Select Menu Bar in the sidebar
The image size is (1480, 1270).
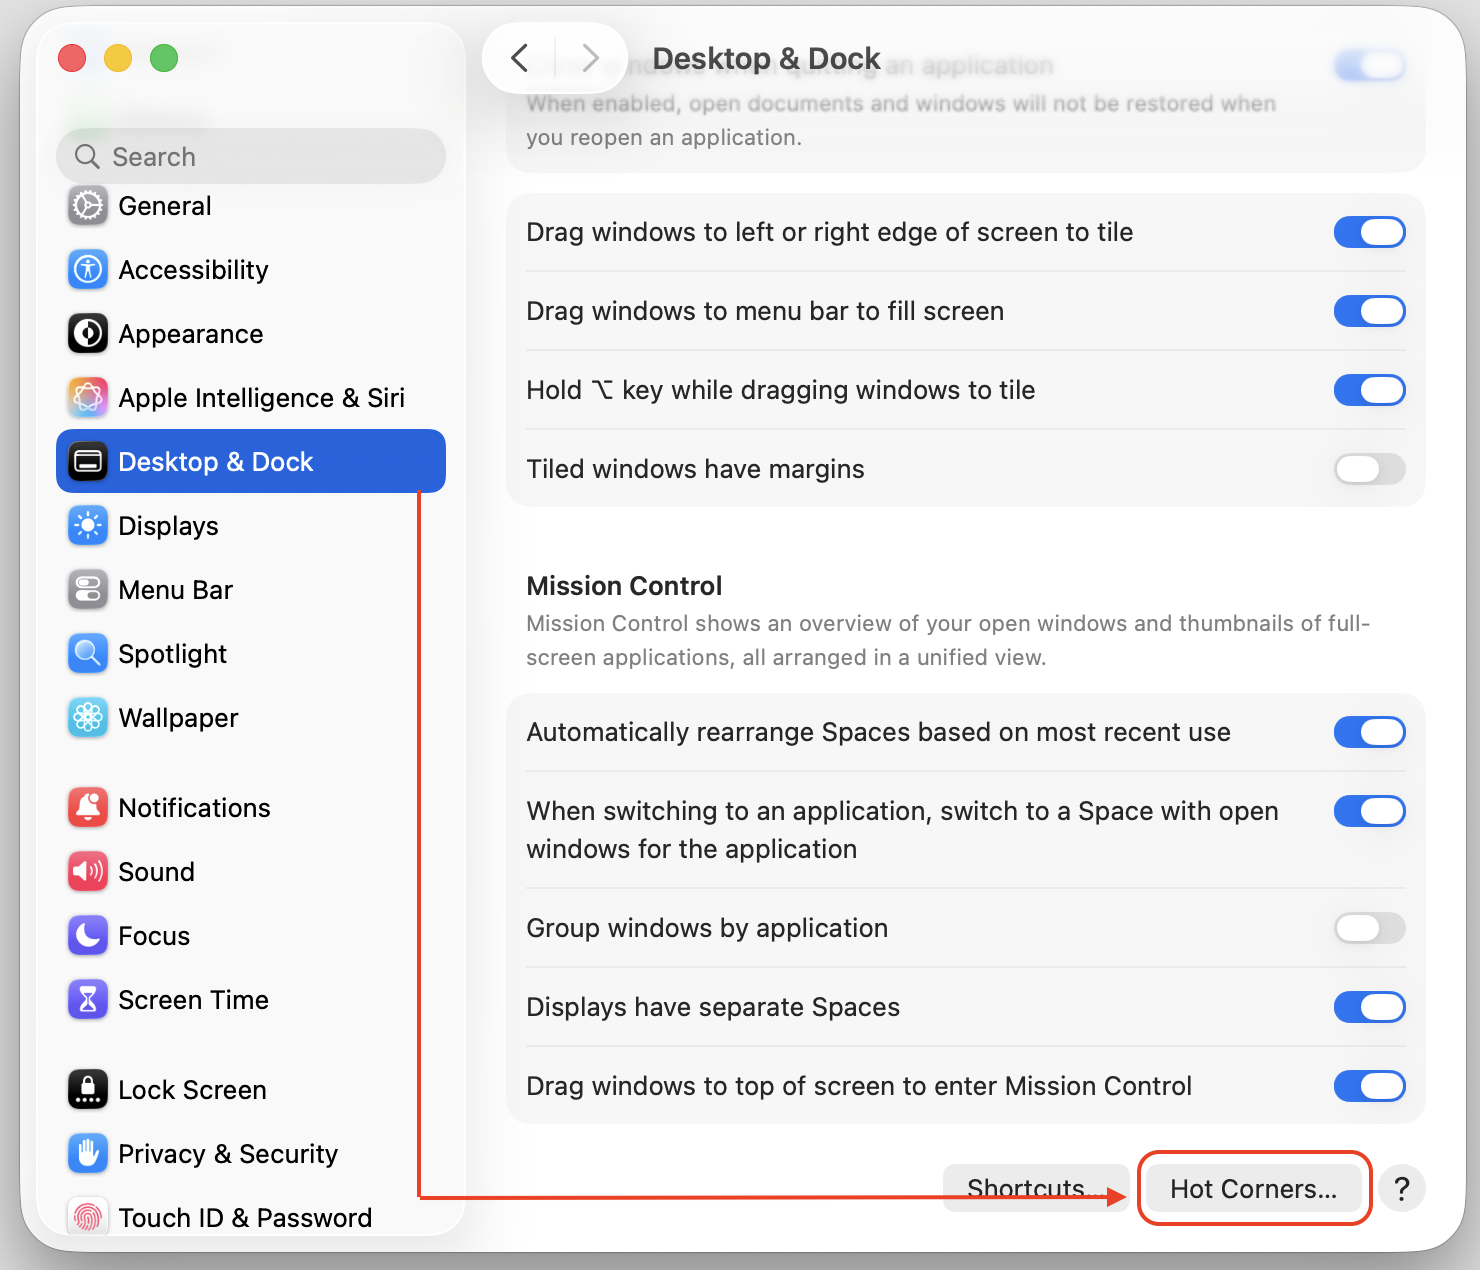(251, 590)
